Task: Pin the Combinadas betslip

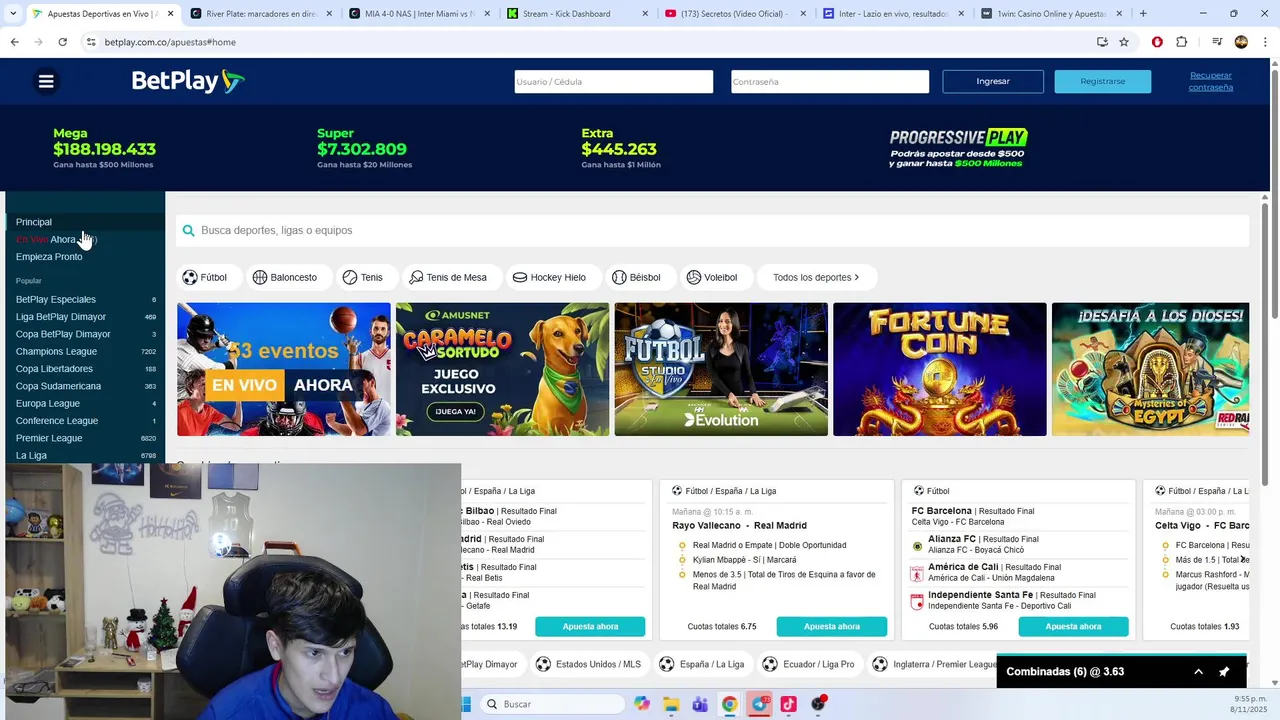Action: [1224, 672]
